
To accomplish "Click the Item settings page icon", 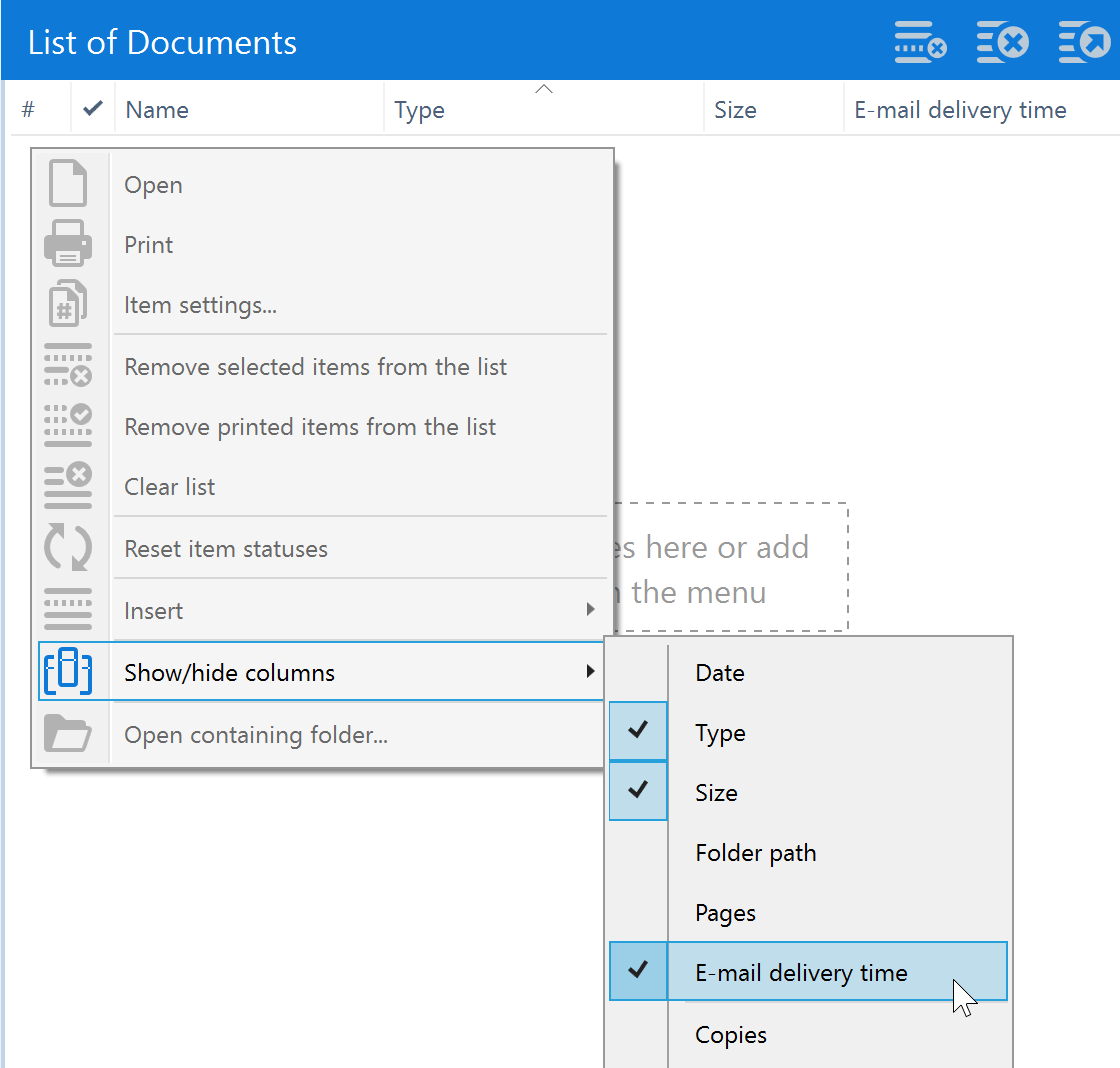I will pyautogui.click(x=68, y=304).
